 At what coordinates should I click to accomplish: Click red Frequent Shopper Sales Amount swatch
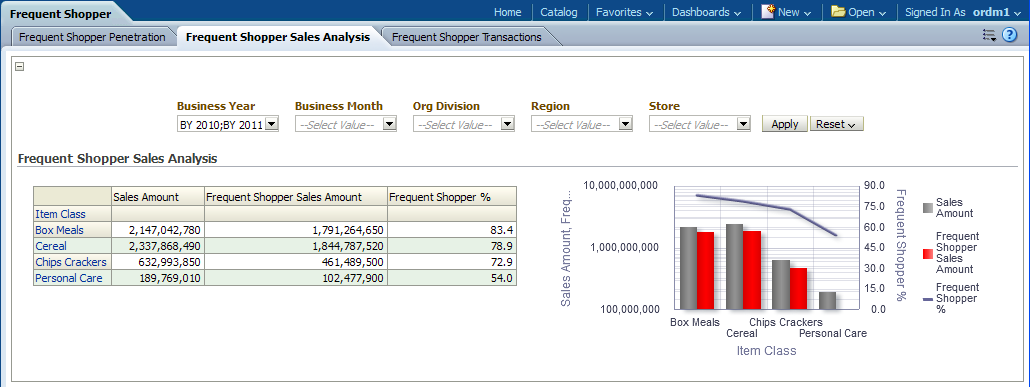pos(928,253)
